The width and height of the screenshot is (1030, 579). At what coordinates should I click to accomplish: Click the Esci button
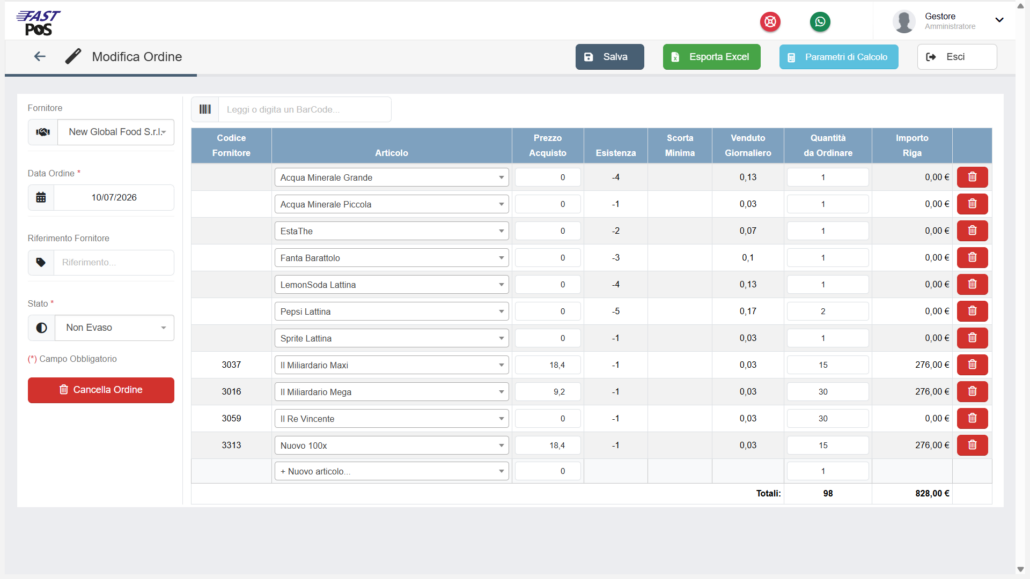956,57
